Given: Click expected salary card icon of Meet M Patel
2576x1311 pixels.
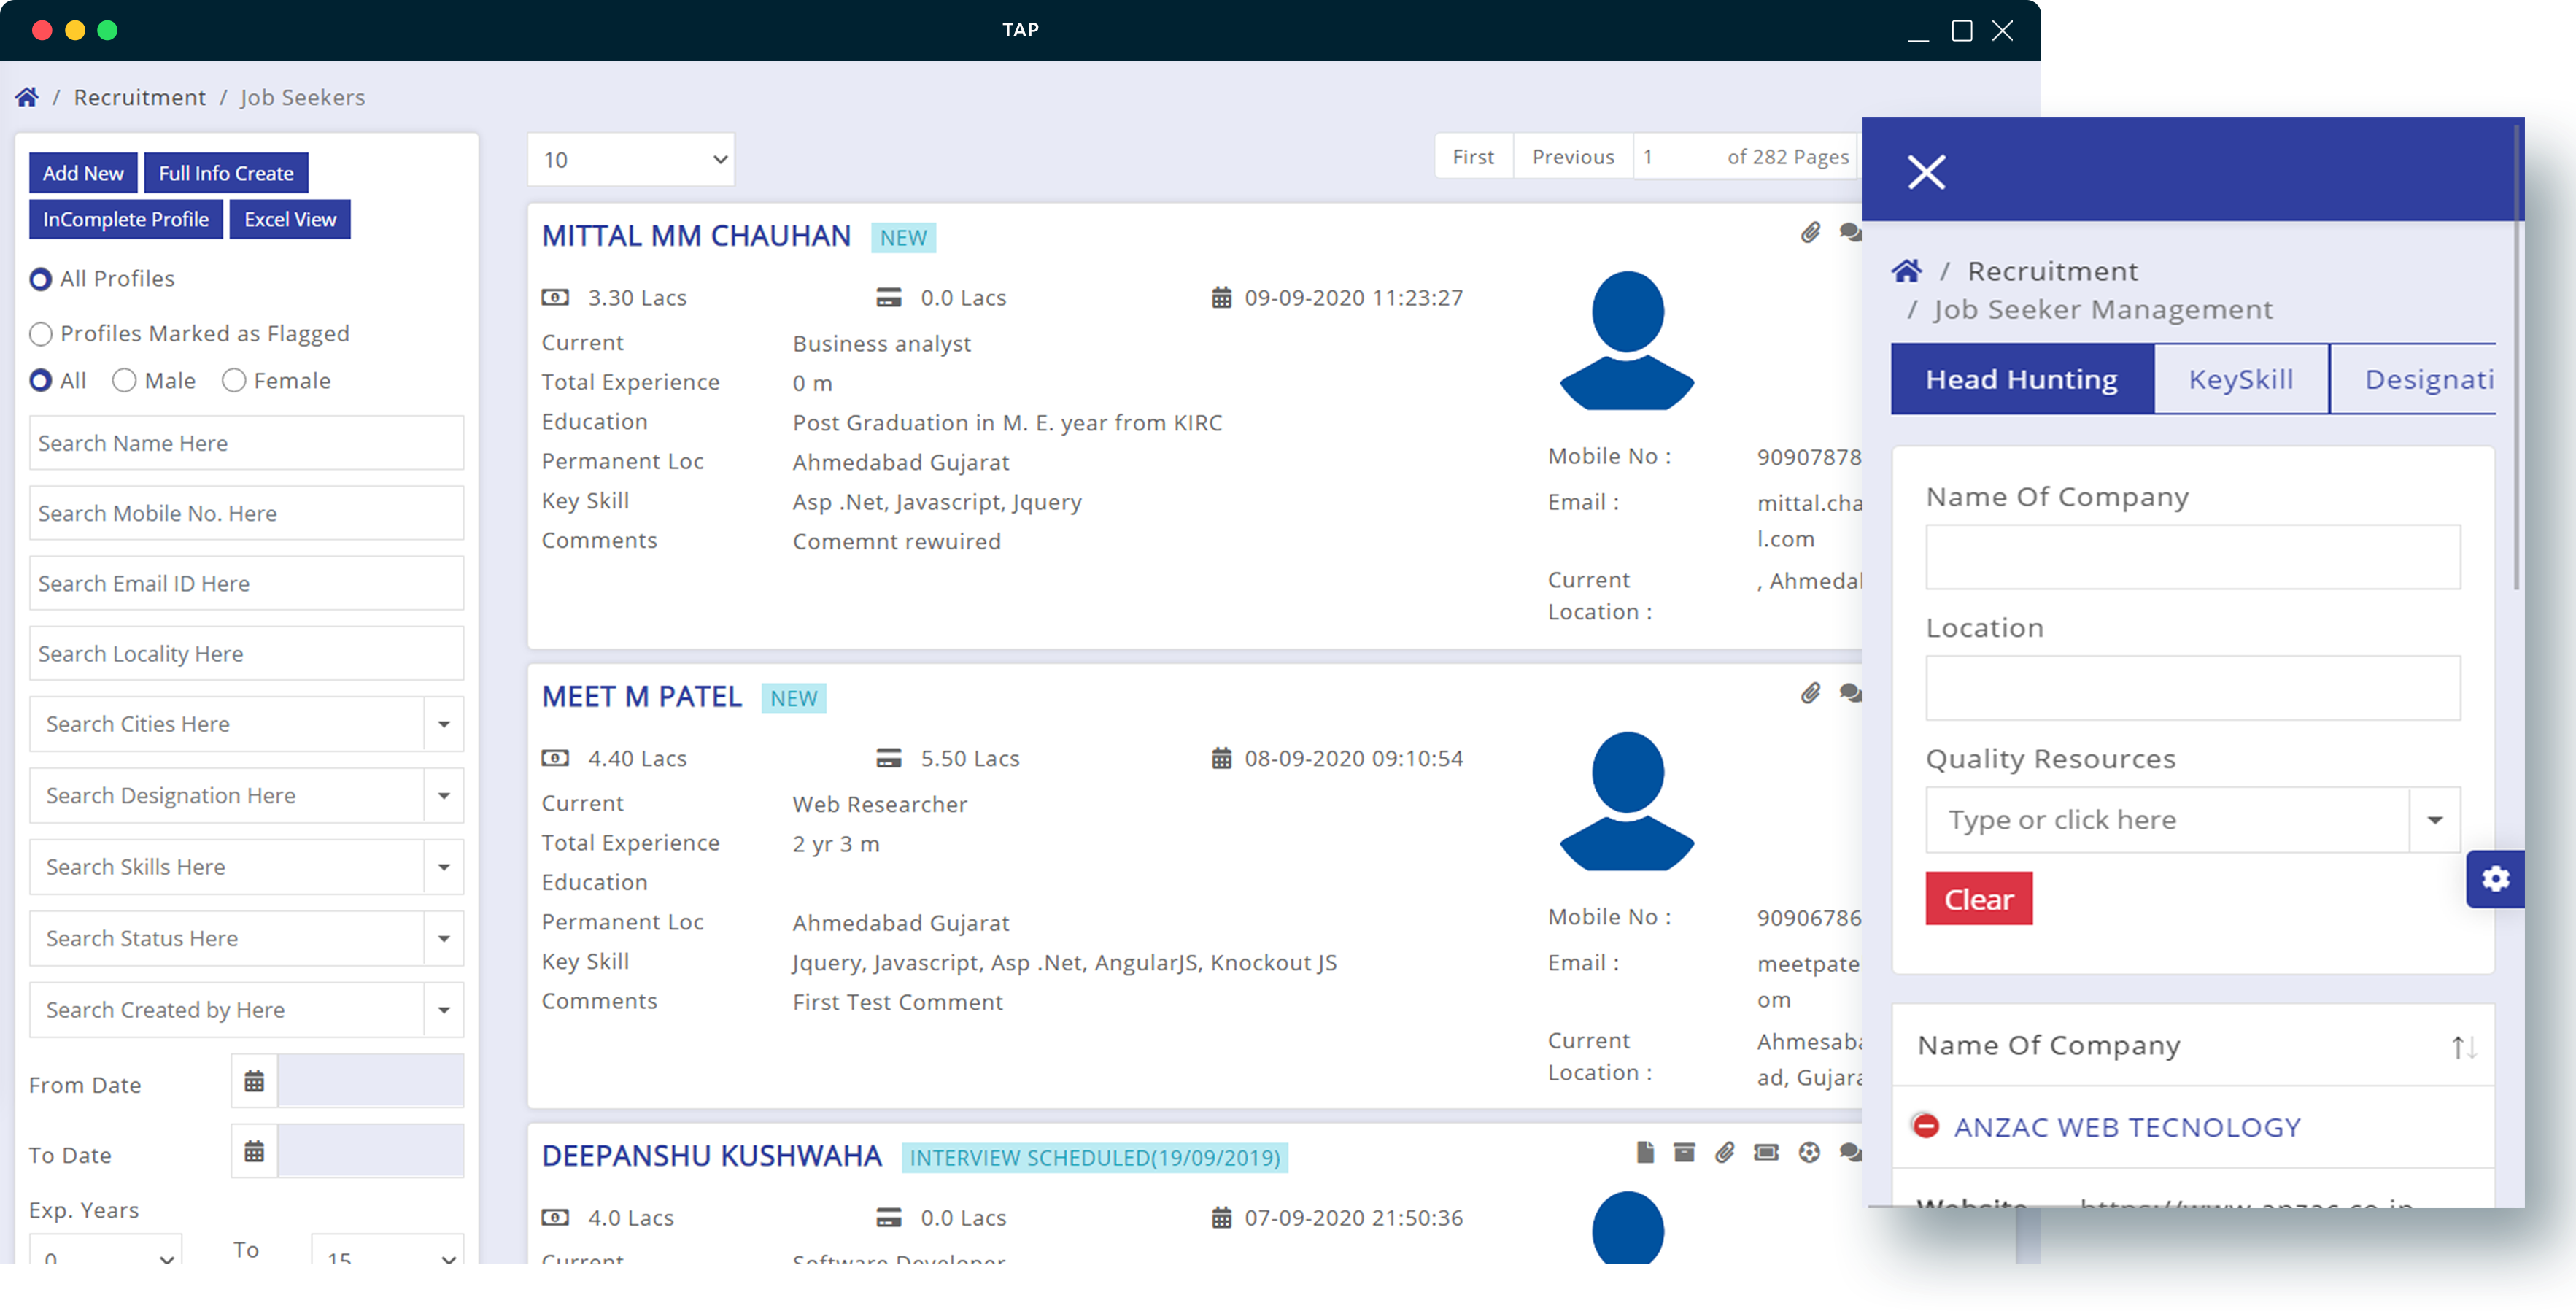Looking at the screenshot, I should click(888, 758).
